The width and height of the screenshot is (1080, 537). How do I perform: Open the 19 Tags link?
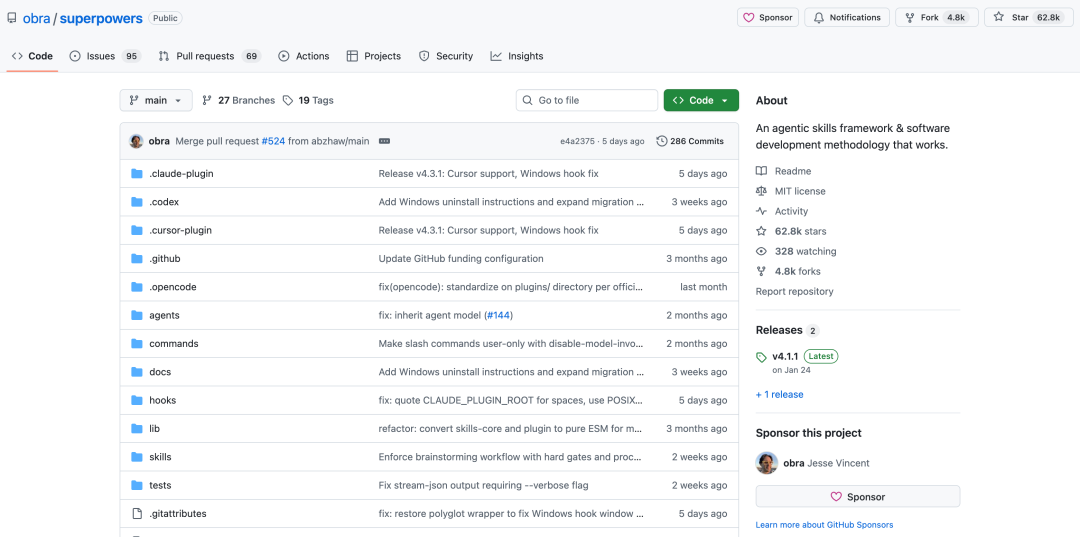[x=308, y=100]
